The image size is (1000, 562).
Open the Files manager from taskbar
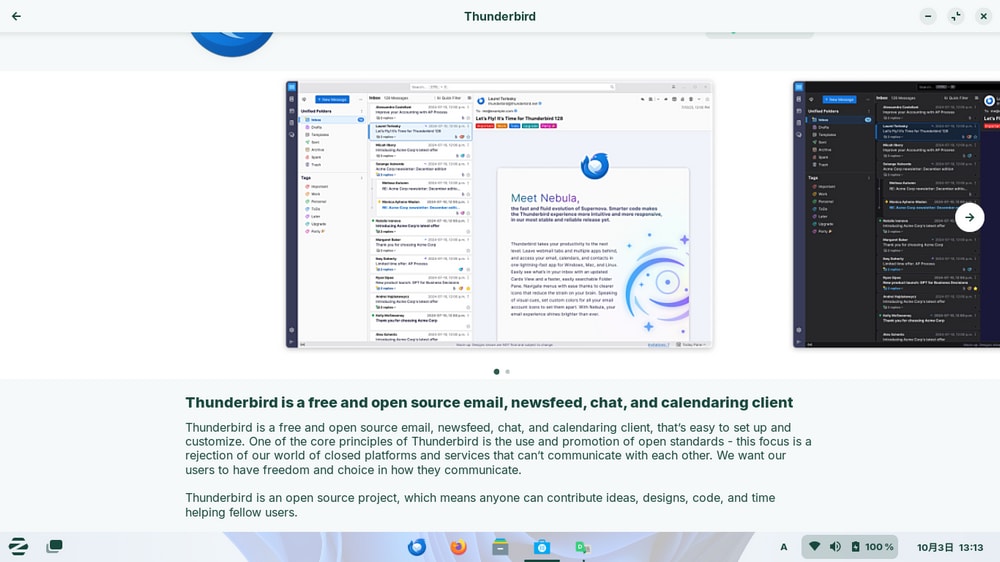point(500,547)
